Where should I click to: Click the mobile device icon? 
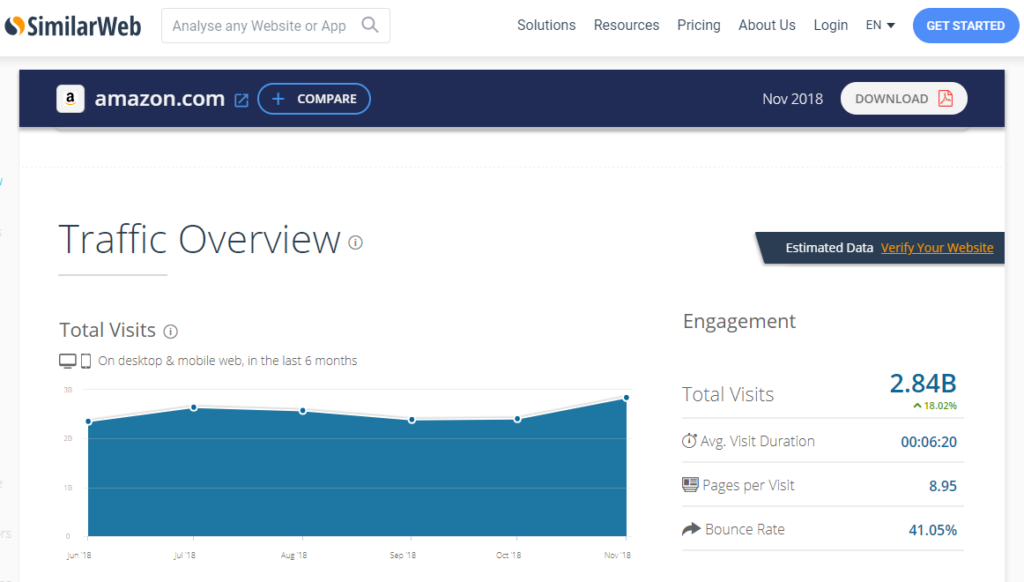click(x=86, y=361)
